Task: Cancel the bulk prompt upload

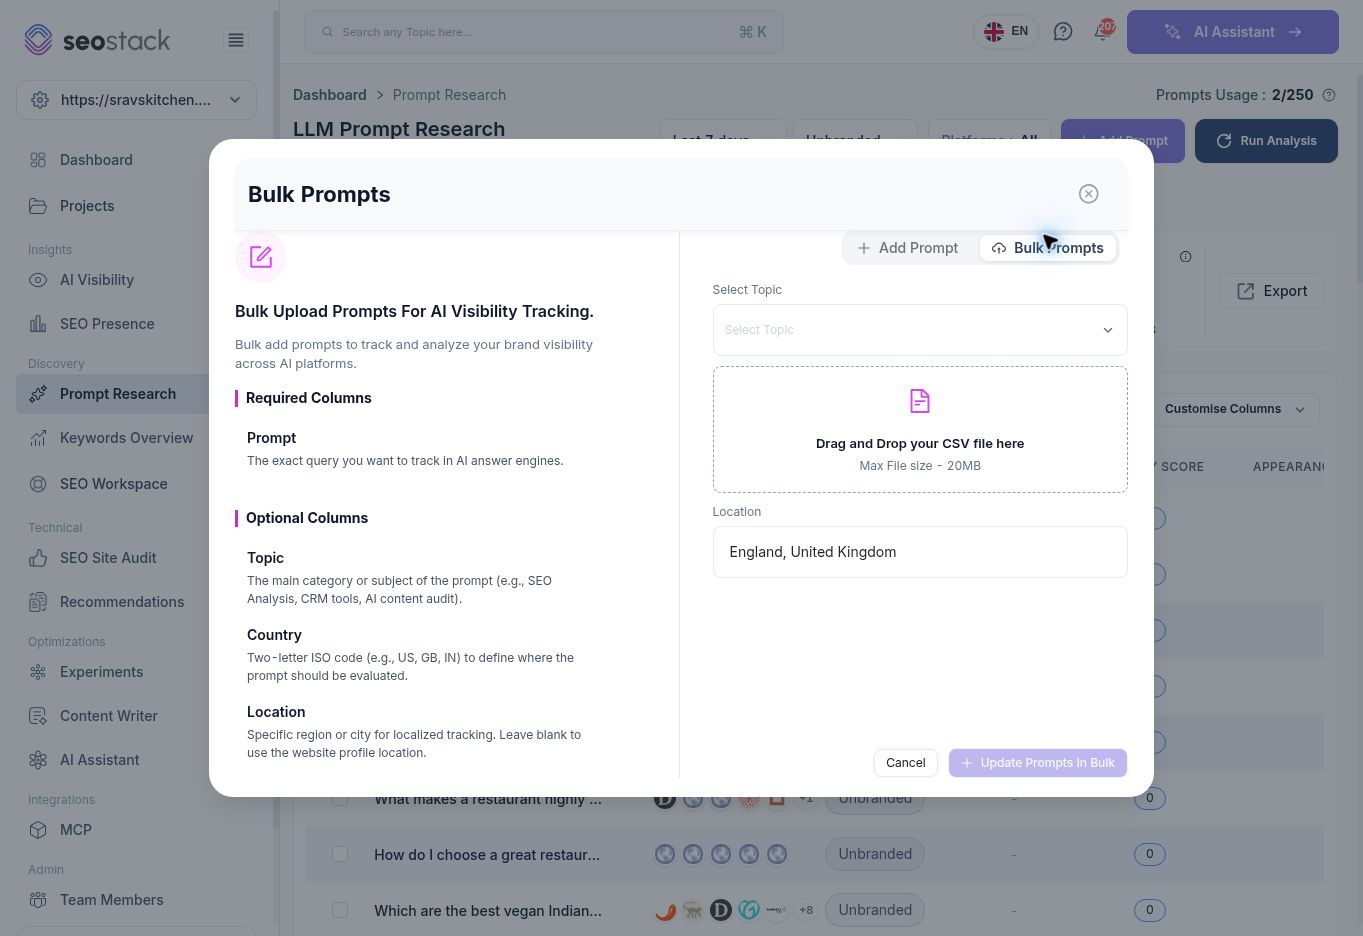Action: click(x=905, y=763)
